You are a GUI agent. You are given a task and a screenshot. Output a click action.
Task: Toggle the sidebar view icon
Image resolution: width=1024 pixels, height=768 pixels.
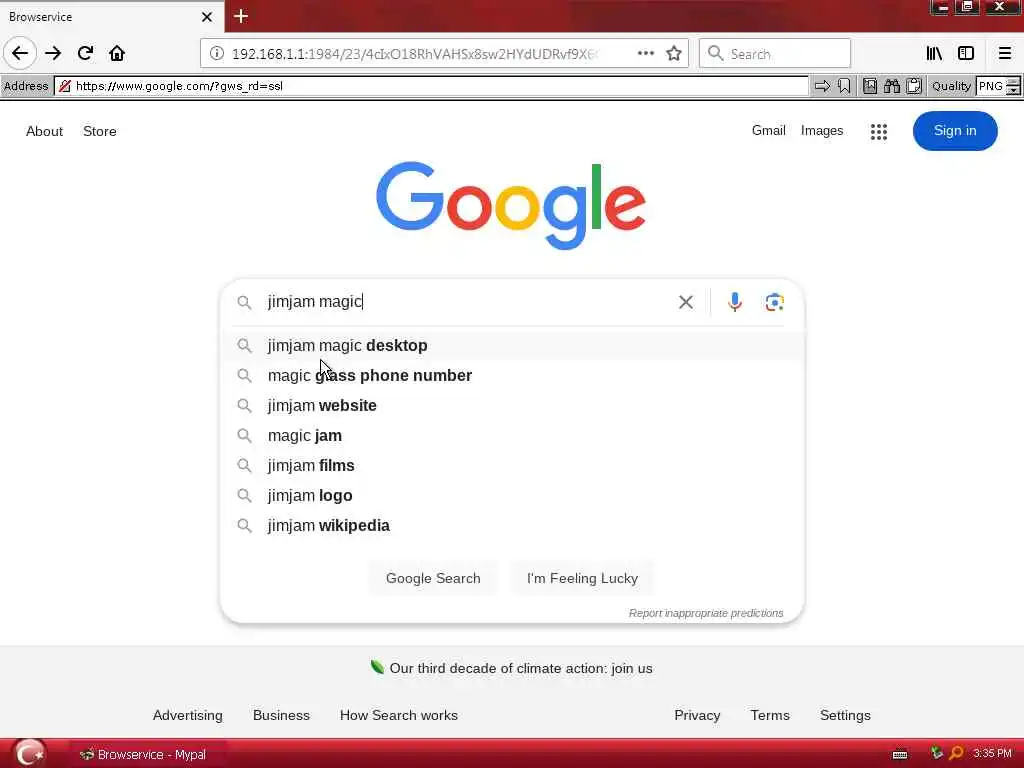point(966,54)
